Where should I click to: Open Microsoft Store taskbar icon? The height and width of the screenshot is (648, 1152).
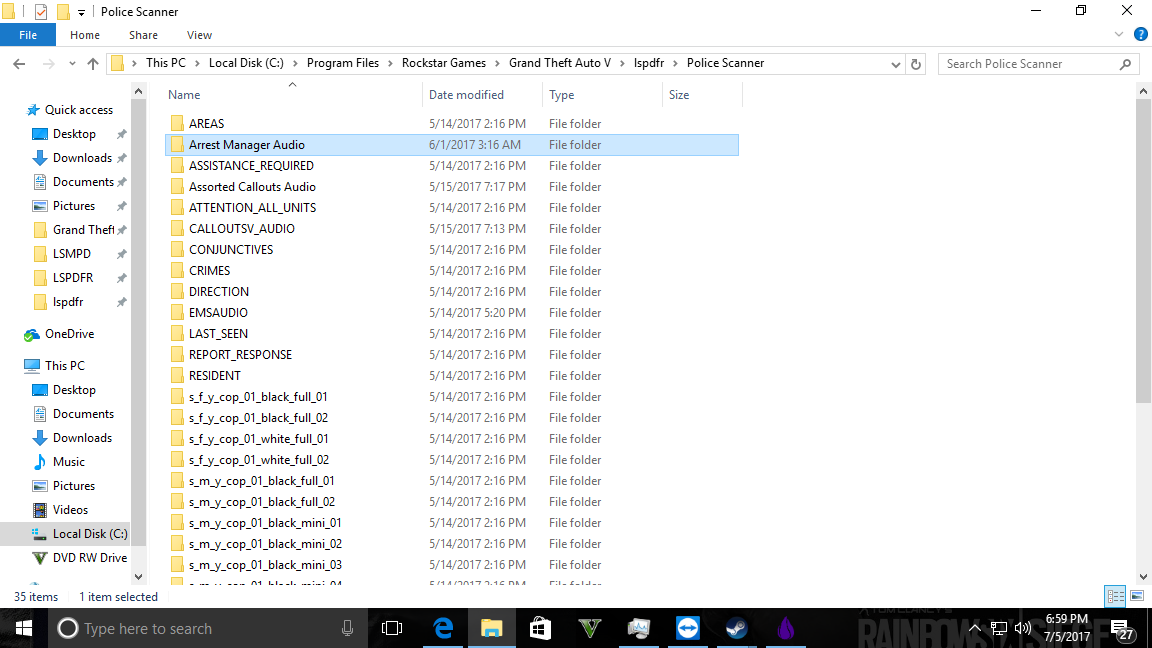point(540,628)
